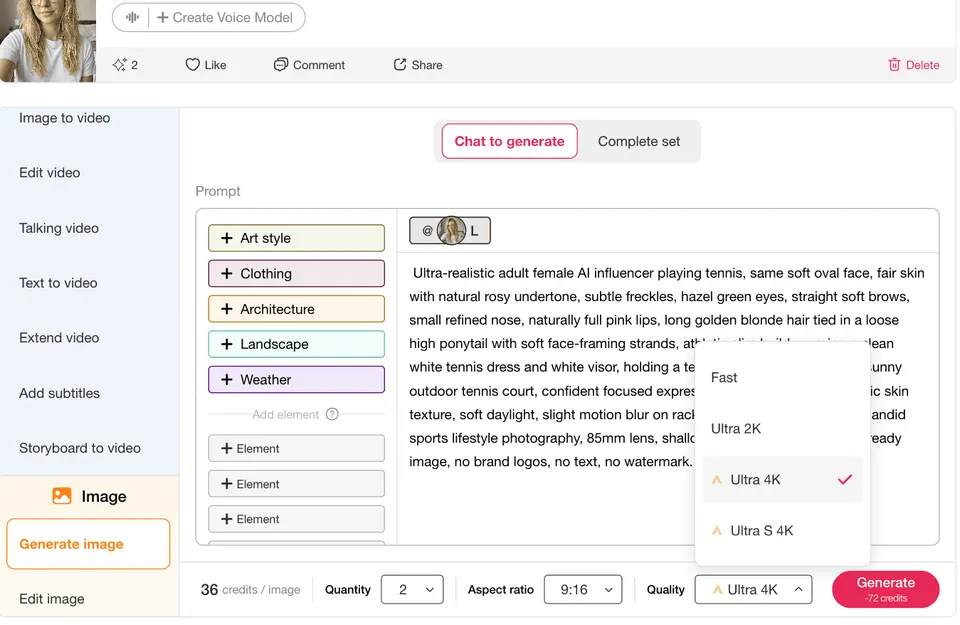This screenshot has height=625, width=960.
Task: Choose Fast quality option
Action: tap(782, 378)
